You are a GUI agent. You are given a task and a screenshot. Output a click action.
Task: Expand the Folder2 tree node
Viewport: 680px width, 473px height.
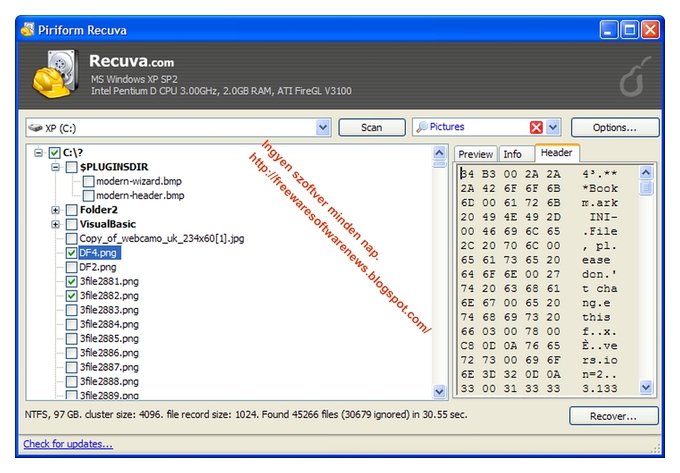point(56,210)
